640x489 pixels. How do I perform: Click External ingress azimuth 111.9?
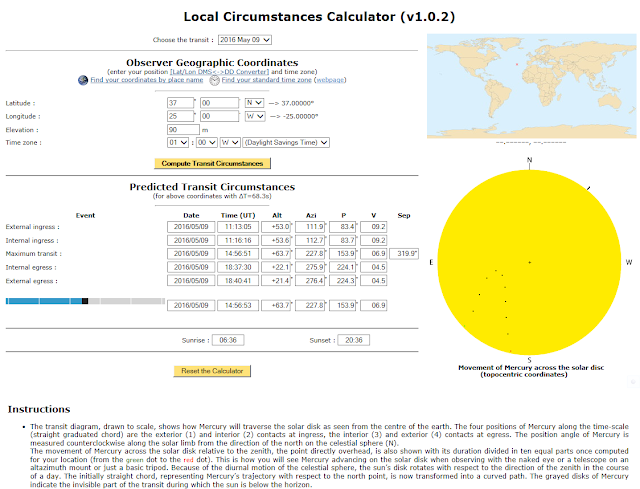pyautogui.click(x=310, y=227)
